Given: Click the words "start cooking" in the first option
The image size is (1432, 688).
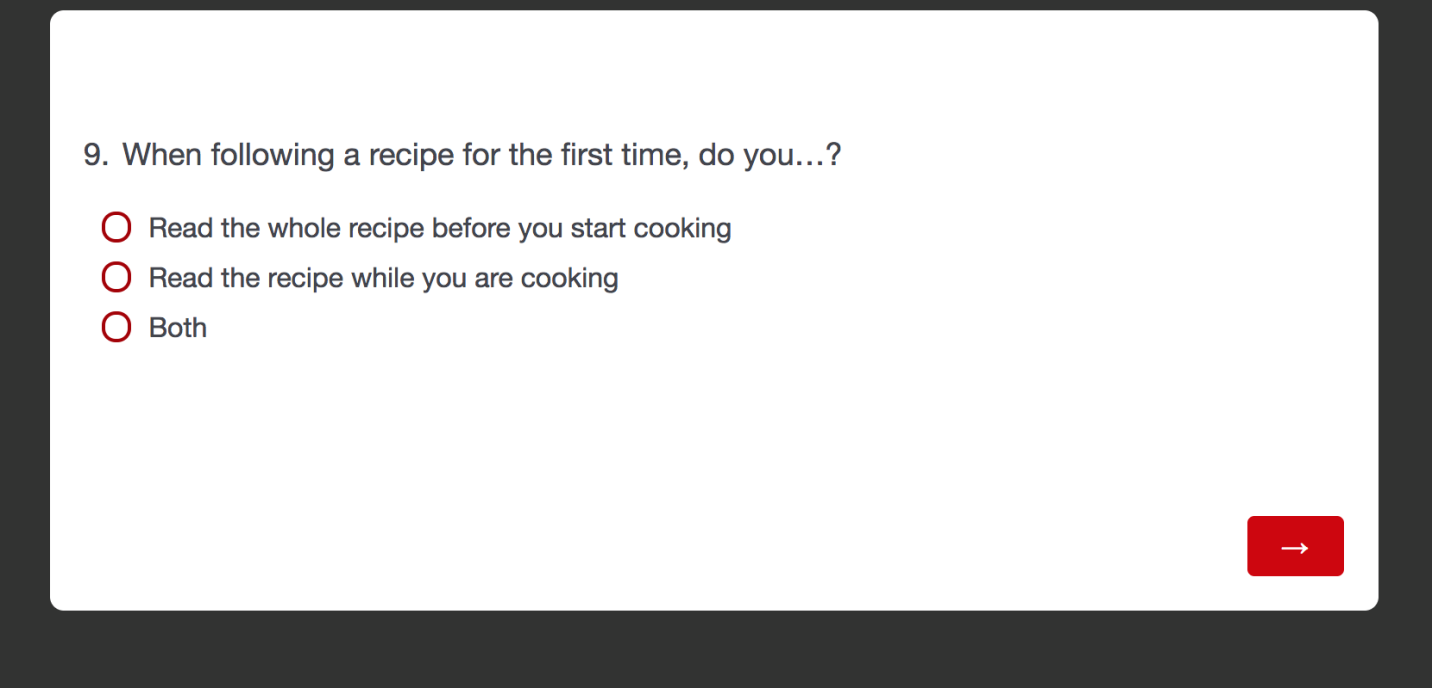Looking at the screenshot, I should click(651, 228).
